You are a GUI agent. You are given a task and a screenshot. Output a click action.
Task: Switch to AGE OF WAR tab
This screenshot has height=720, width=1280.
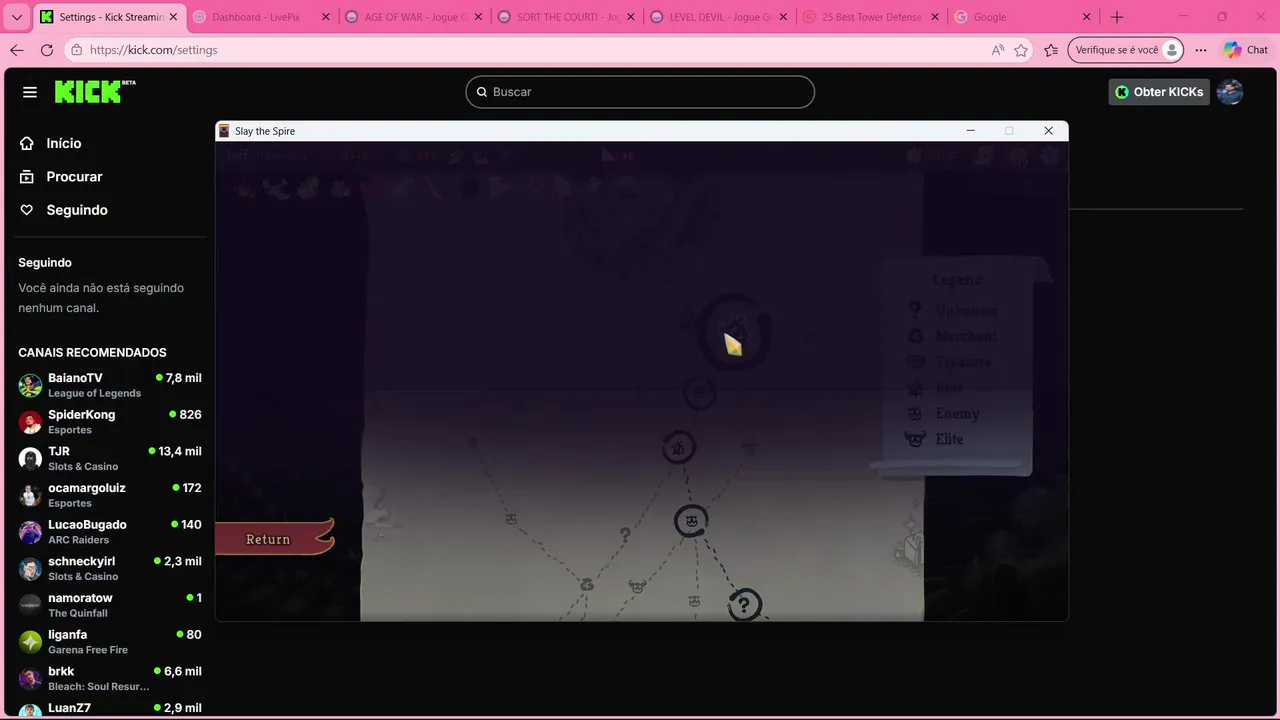pos(414,17)
